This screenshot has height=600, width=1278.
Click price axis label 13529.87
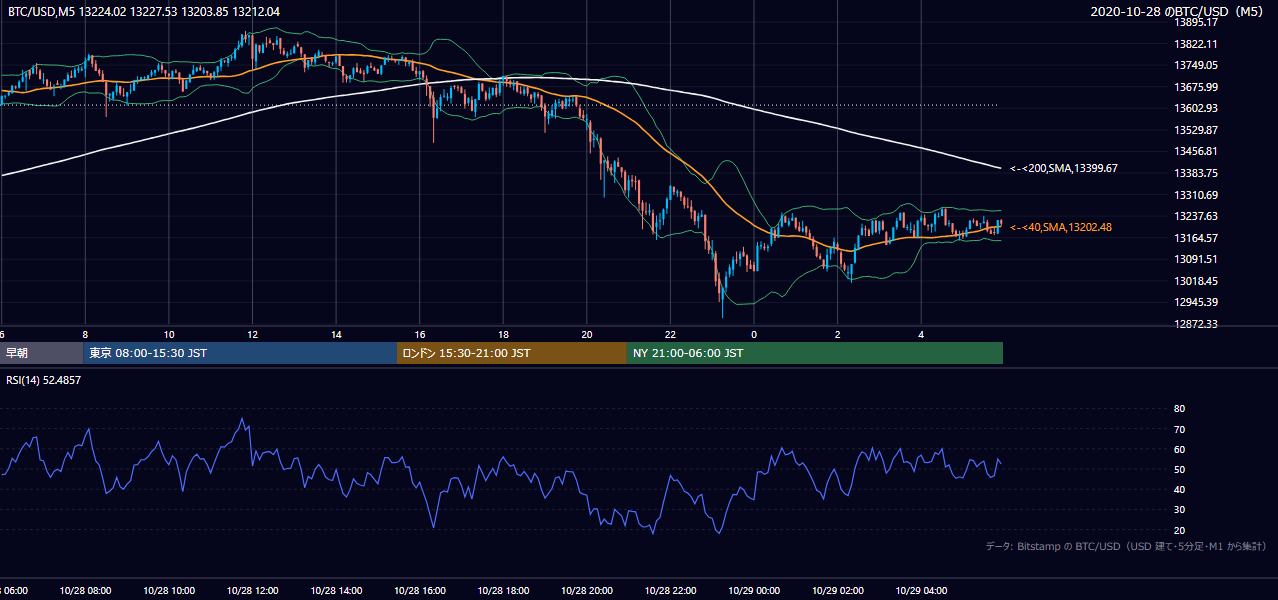tap(1195, 130)
